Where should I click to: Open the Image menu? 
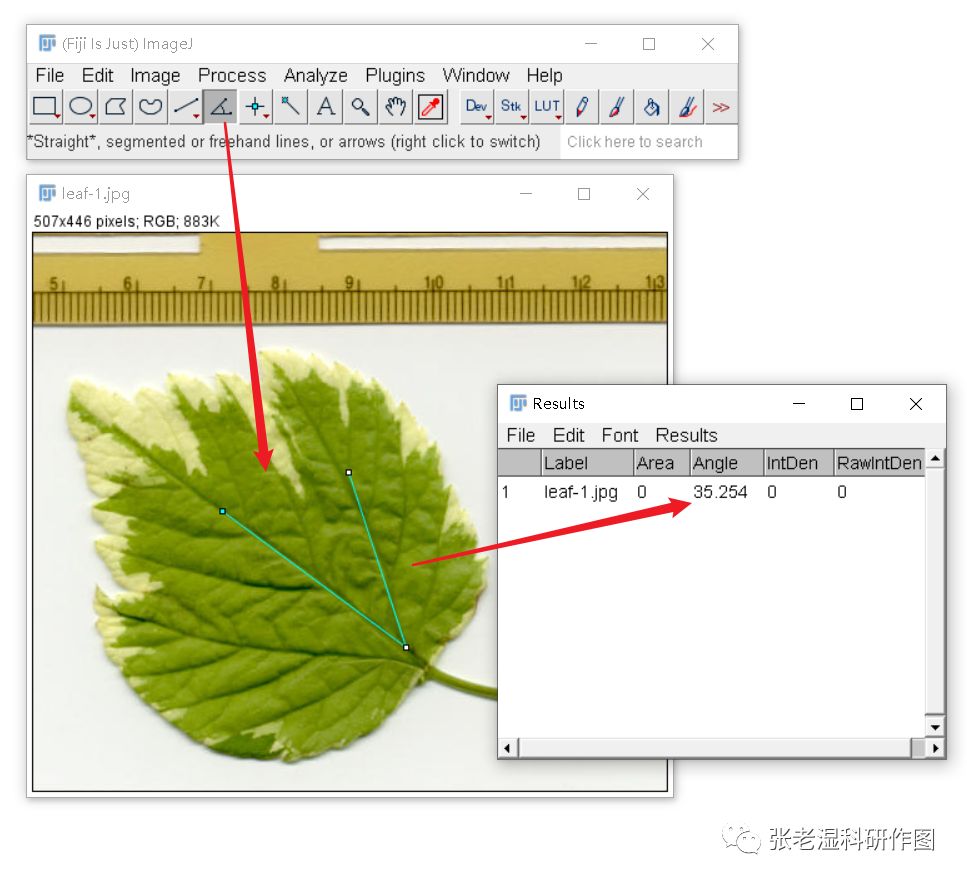point(155,75)
